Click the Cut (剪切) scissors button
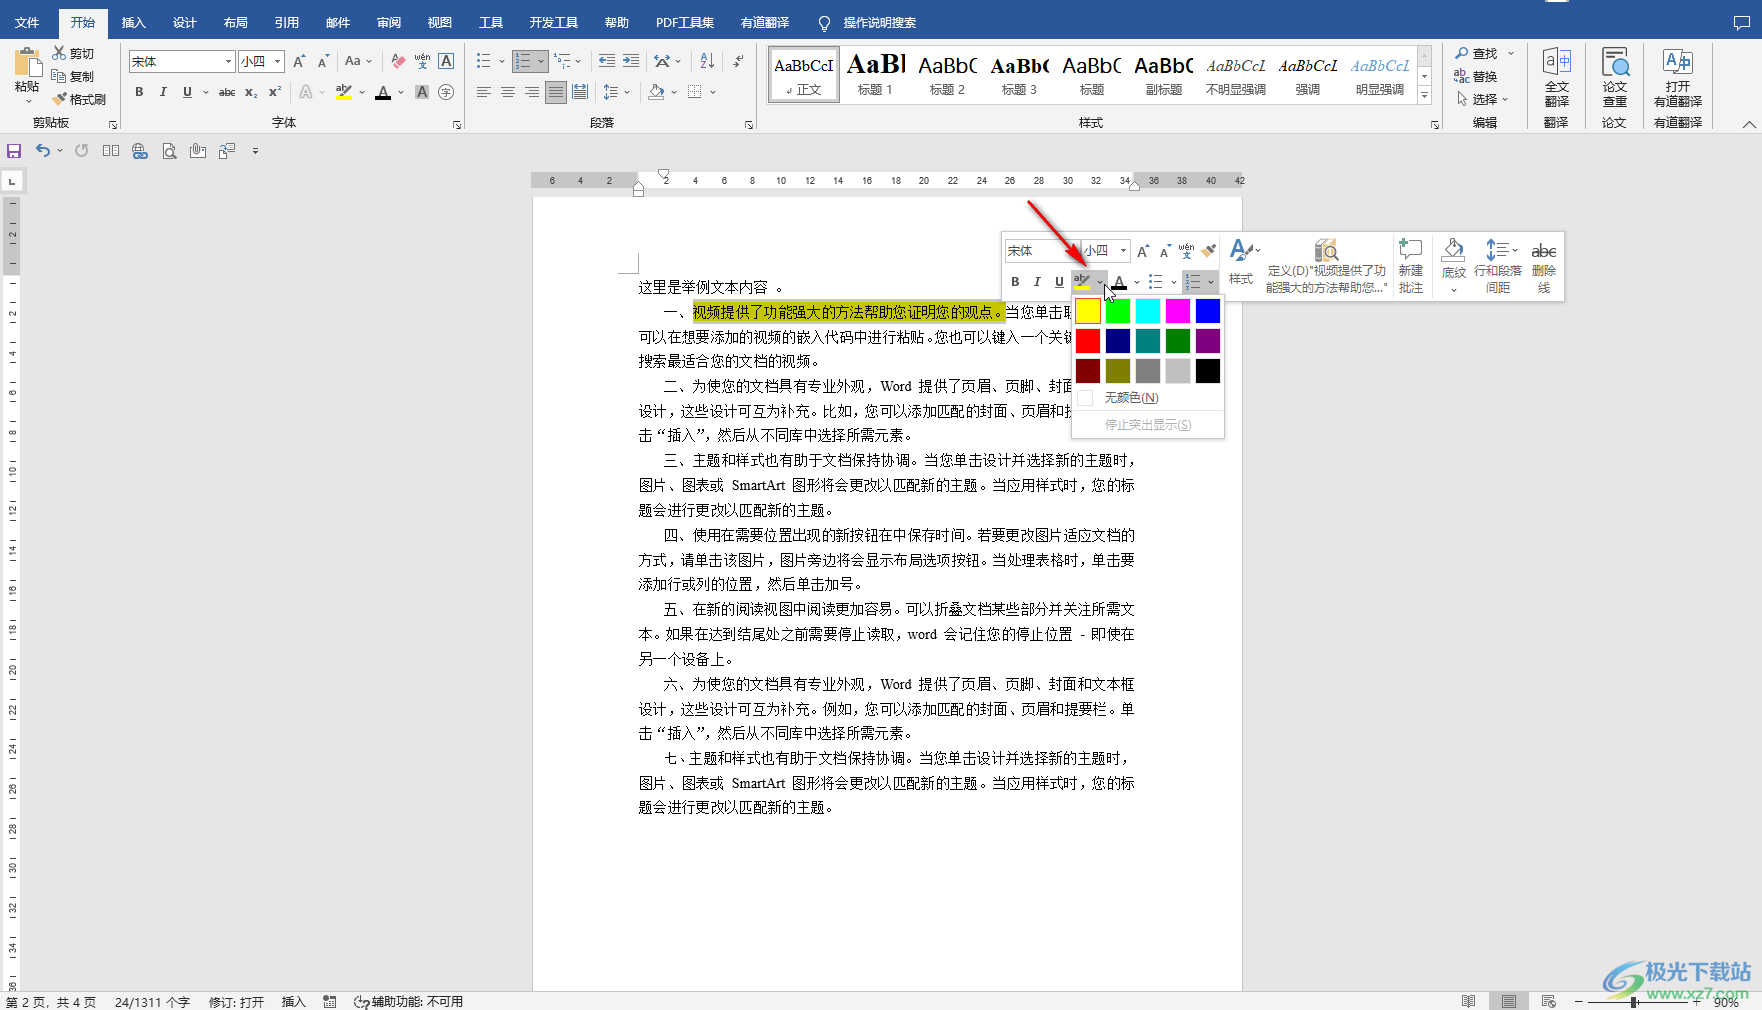Screen dimensions: 1762x1010 coord(73,53)
